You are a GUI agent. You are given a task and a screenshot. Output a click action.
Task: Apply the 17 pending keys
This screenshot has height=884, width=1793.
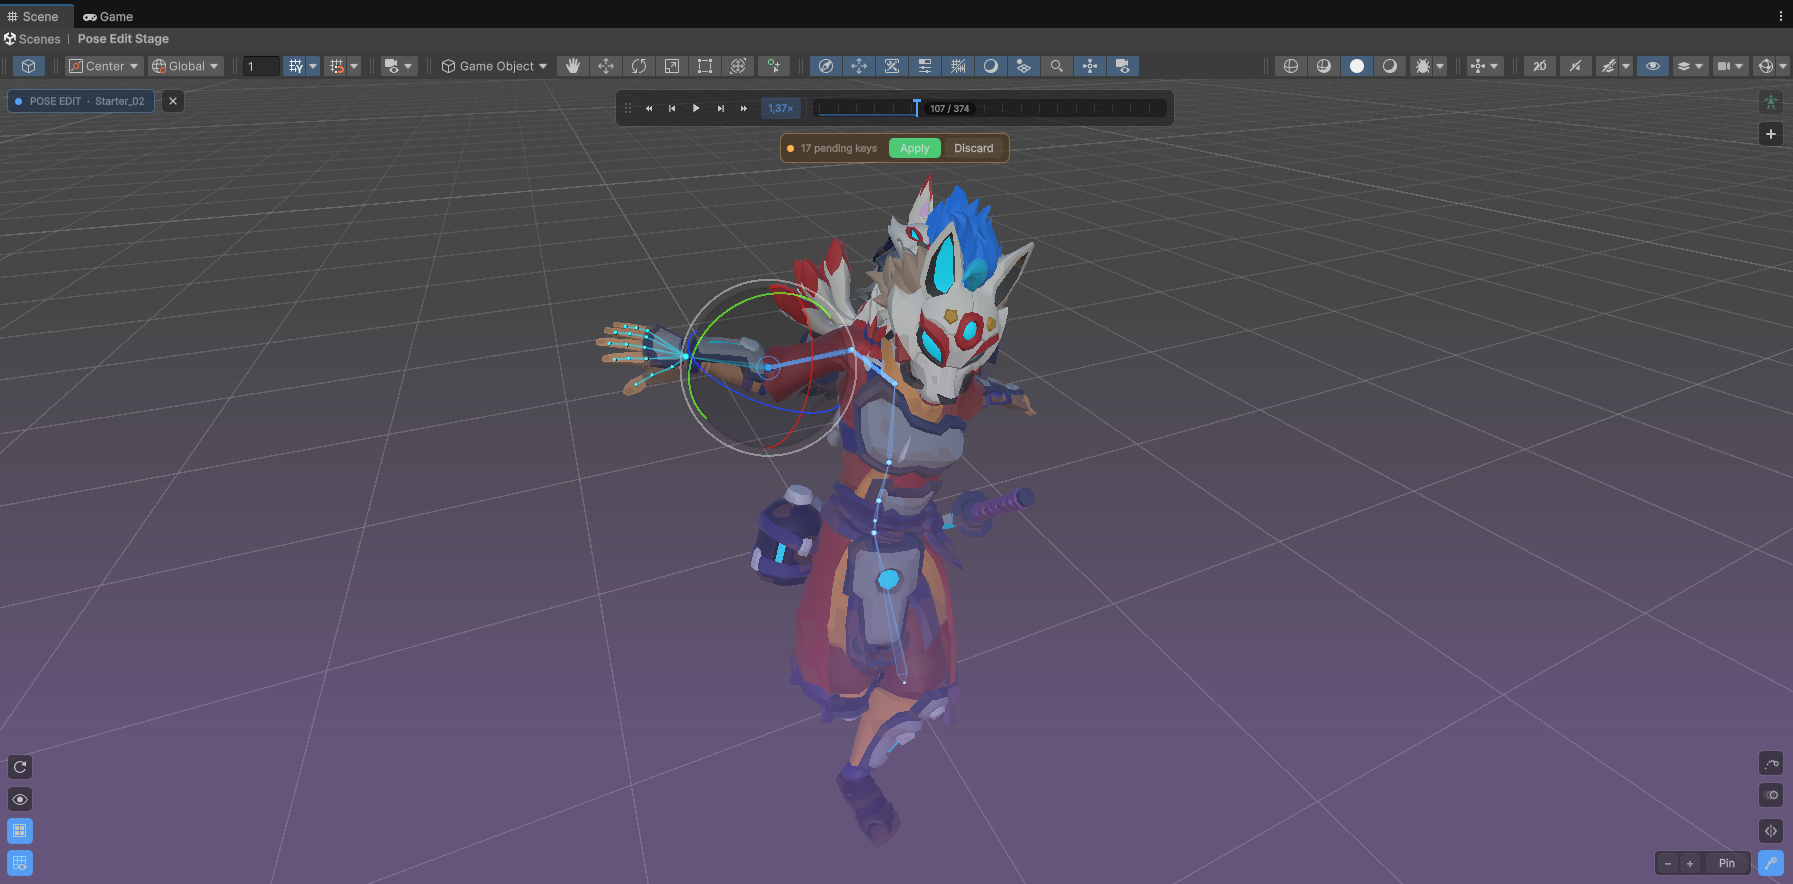coord(915,148)
